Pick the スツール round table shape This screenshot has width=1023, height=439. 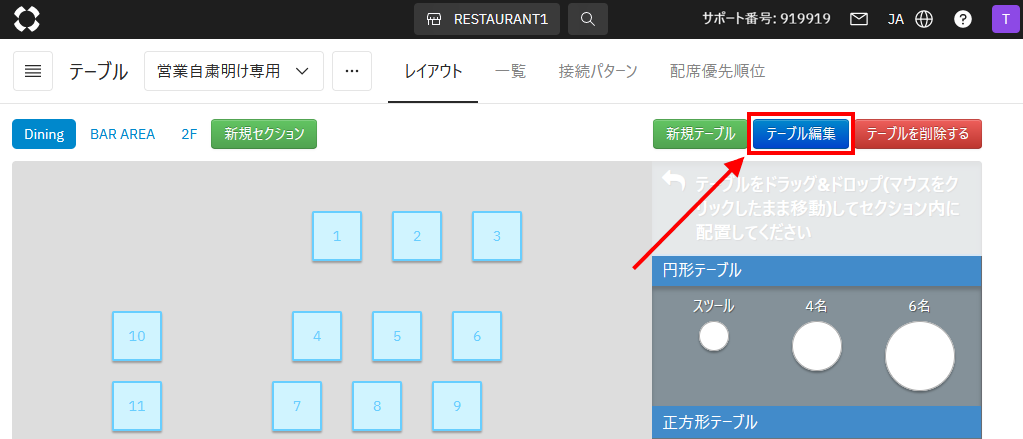pos(714,337)
